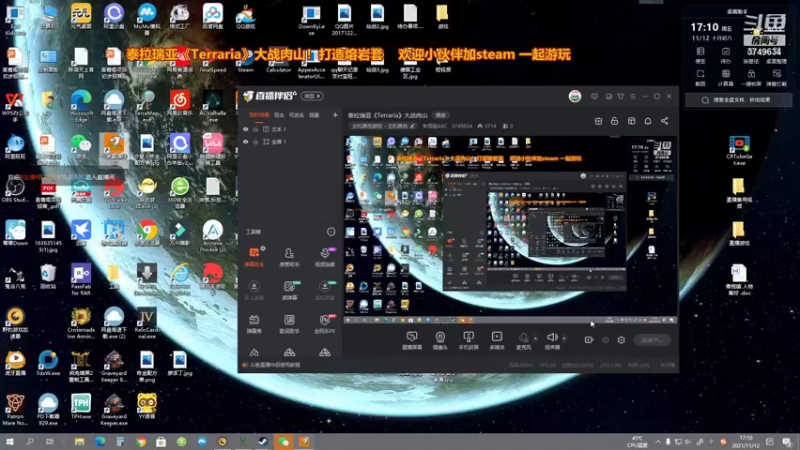Open Steam from the taskbar
The height and width of the screenshot is (450, 800).
coord(263,442)
